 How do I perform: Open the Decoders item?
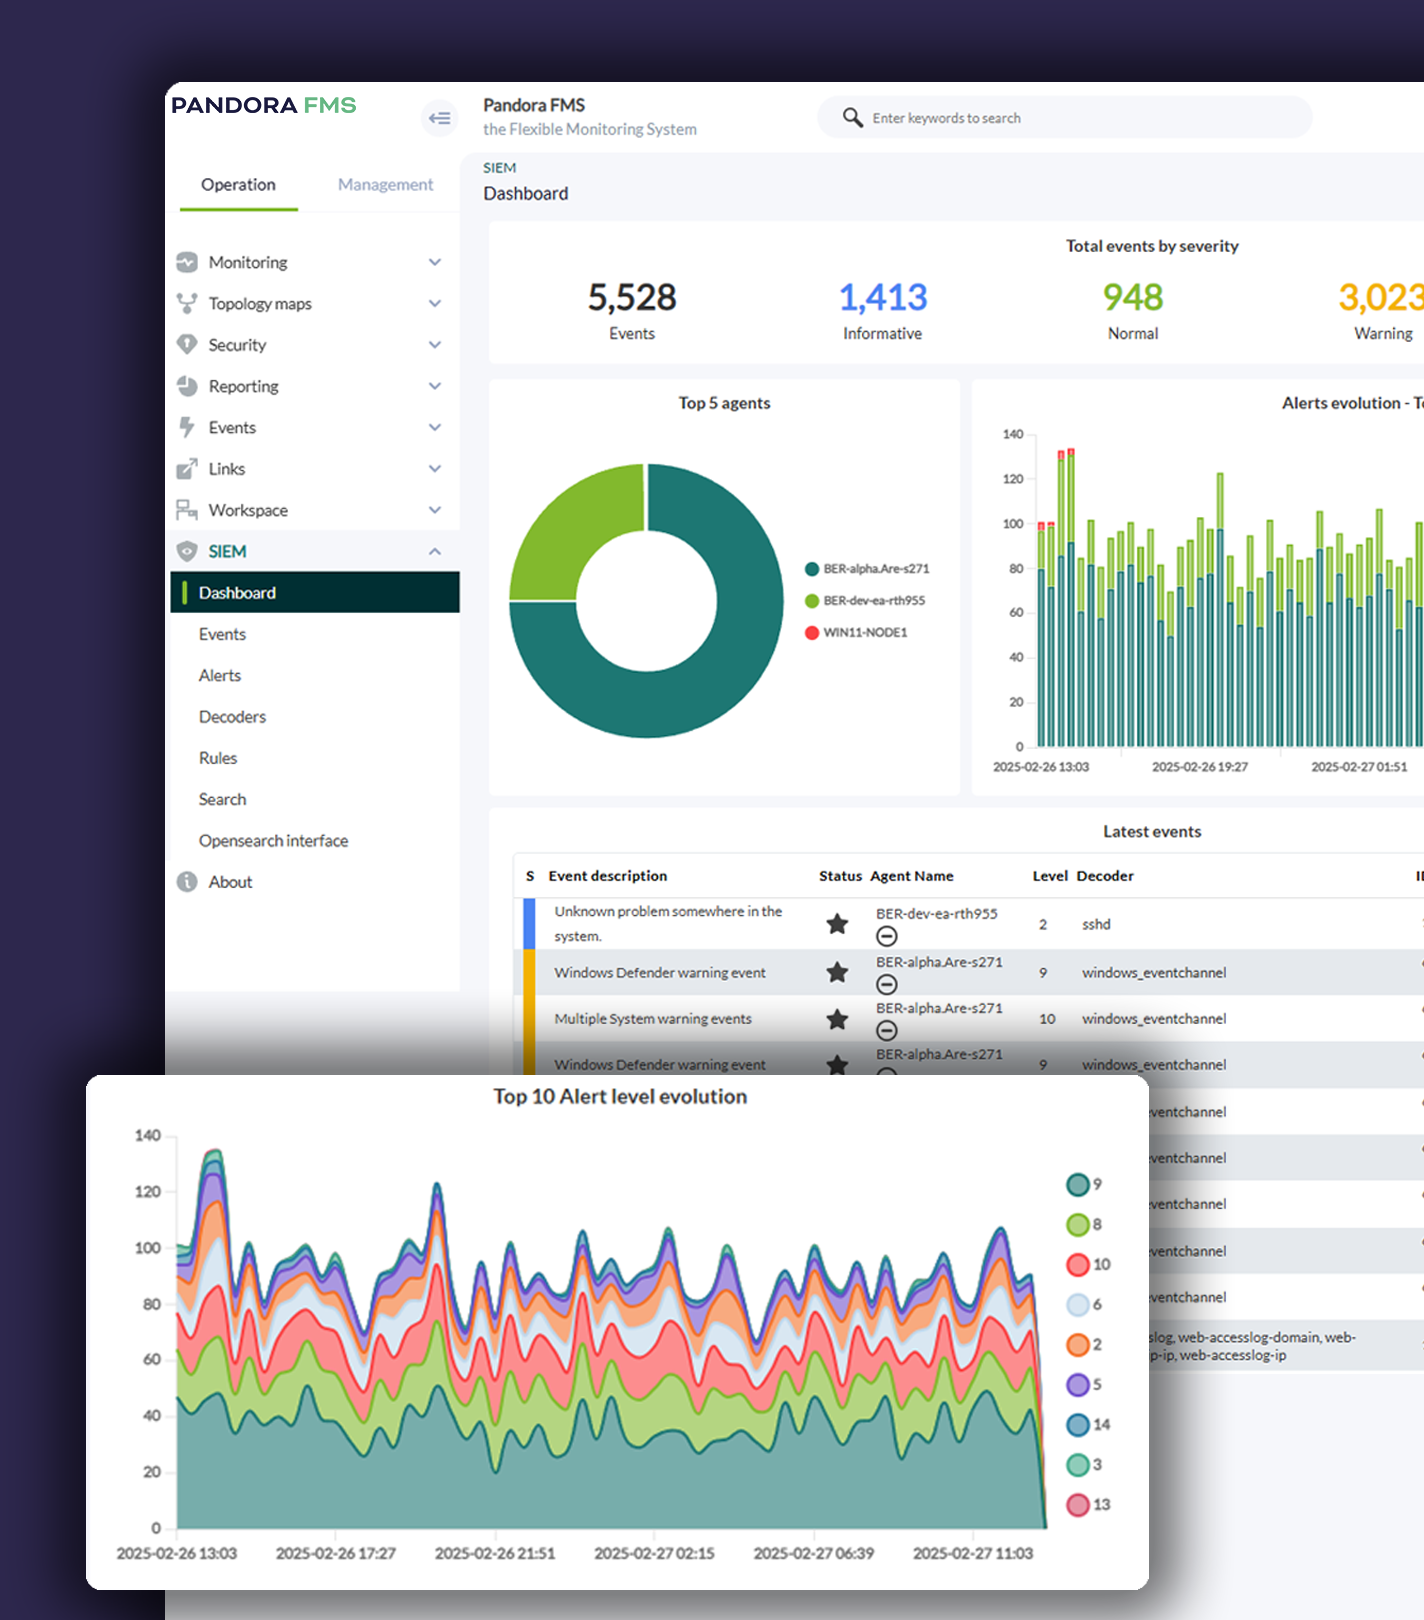232,717
